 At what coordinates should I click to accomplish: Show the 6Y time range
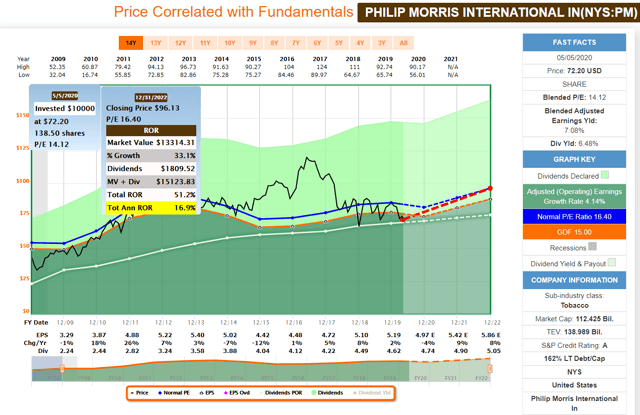pyautogui.click(x=317, y=43)
